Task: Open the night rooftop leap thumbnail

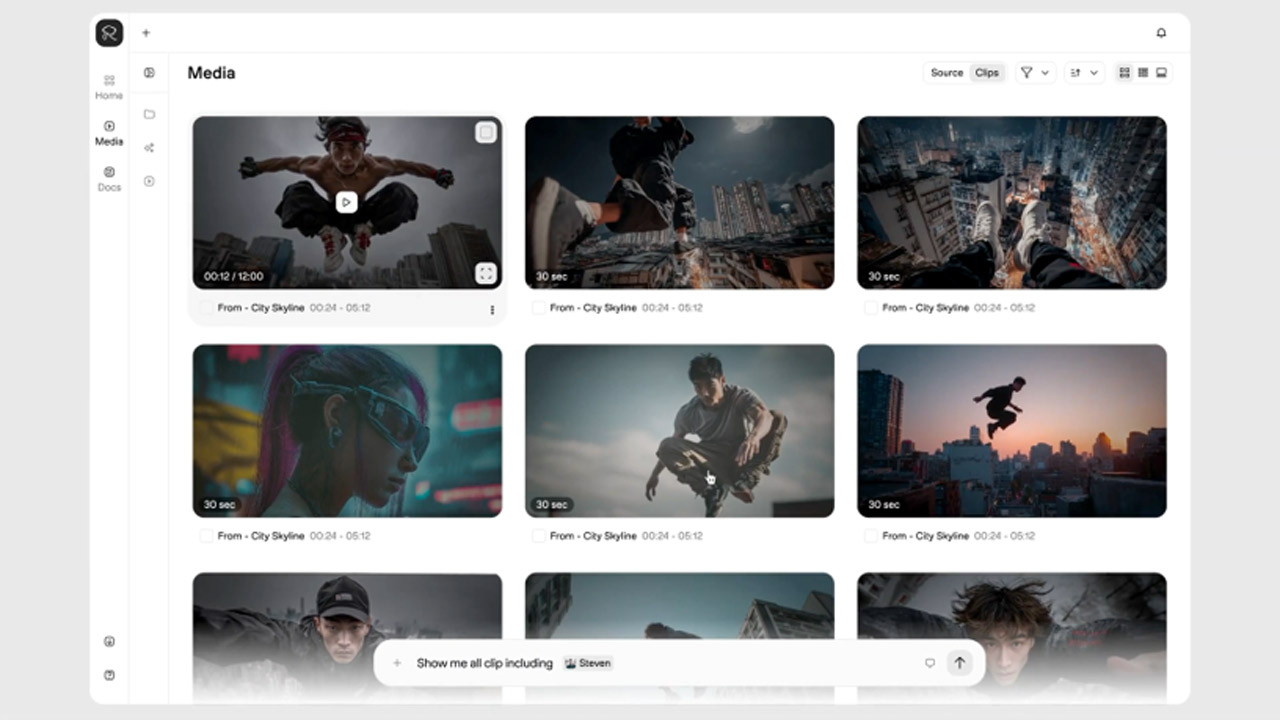Action: tap(680, 203)
